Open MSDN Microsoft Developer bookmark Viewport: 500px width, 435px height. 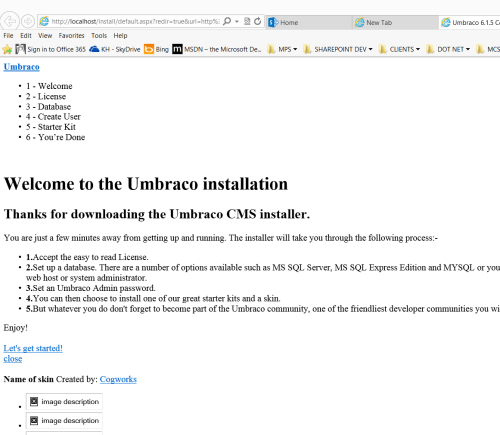(x=217, y=49)
